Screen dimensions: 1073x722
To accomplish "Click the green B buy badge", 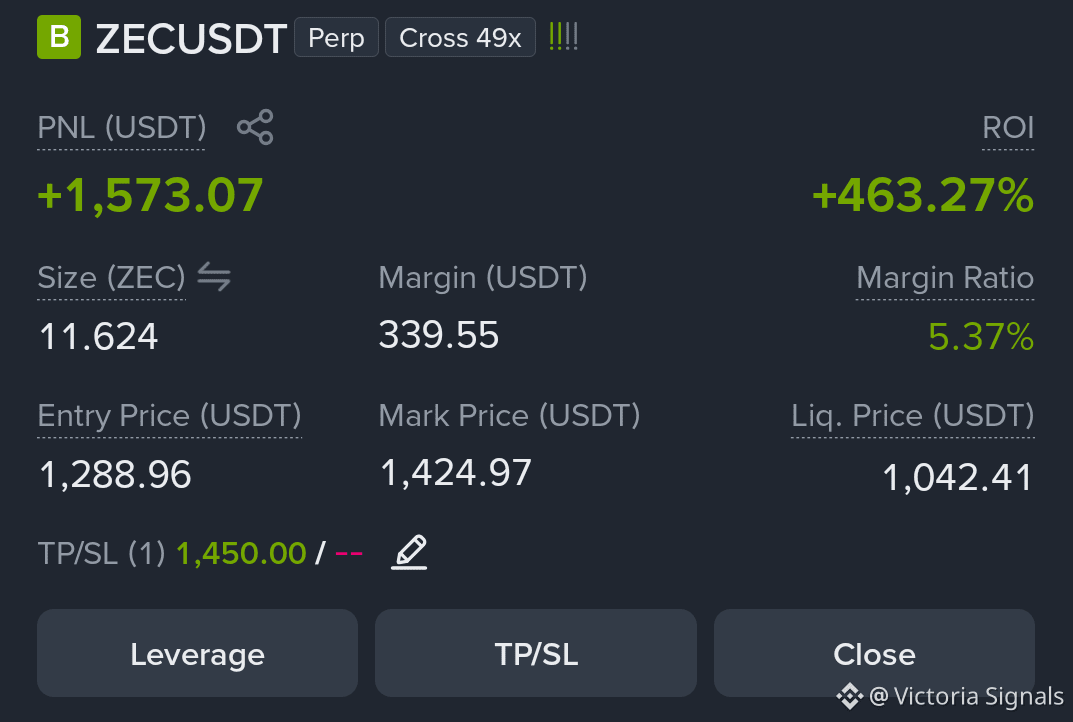I will coord(59,37).
